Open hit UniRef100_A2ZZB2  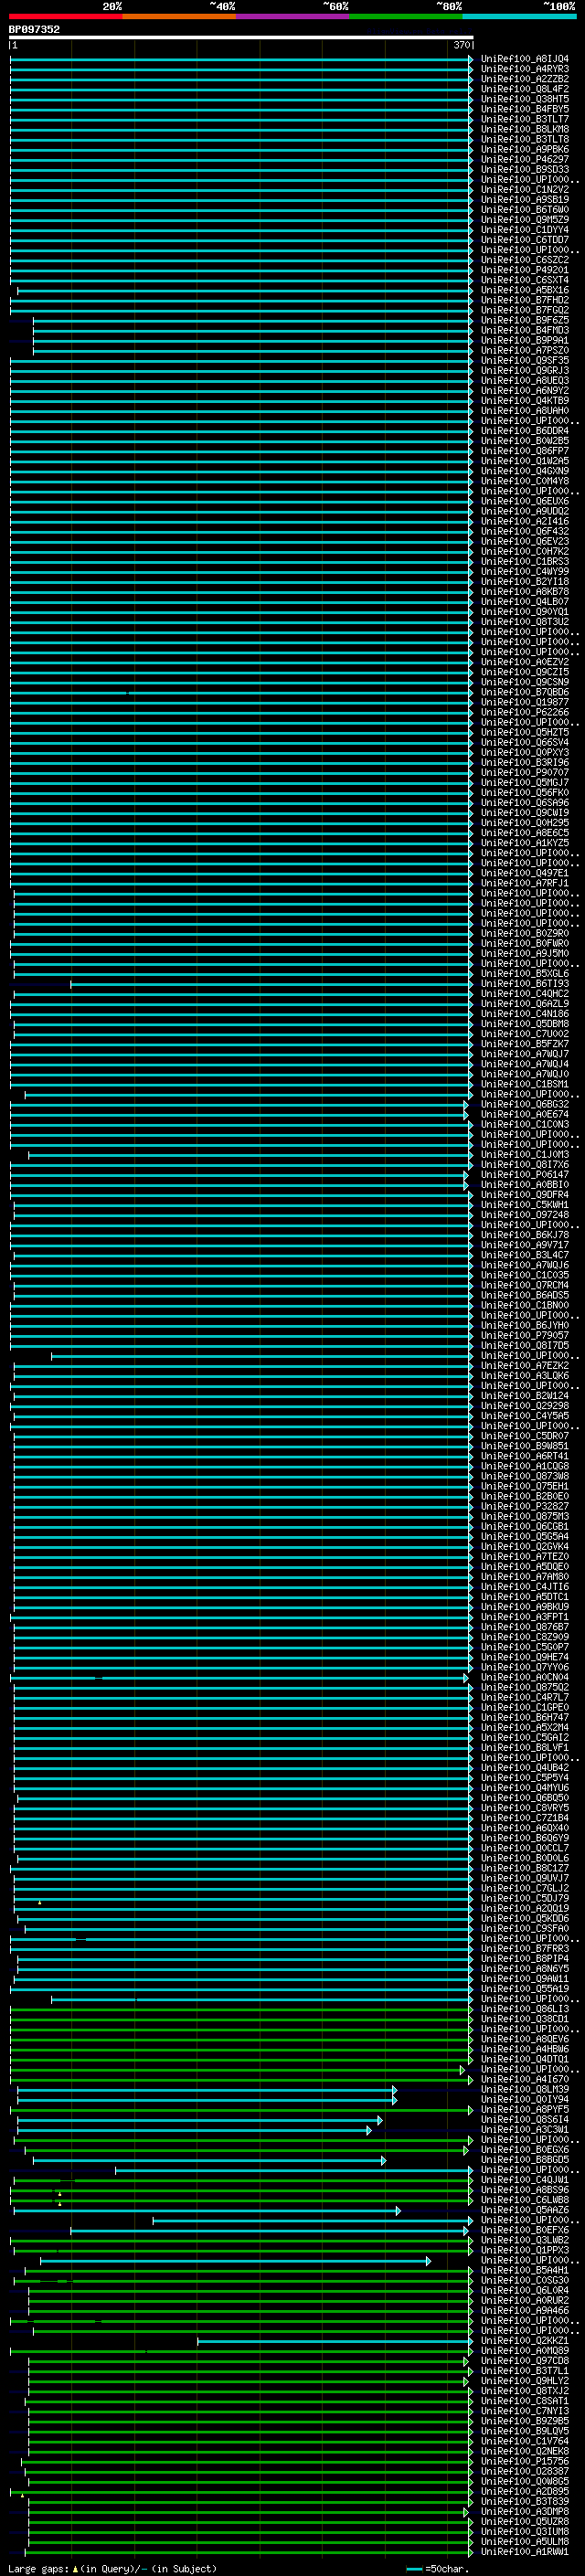[525, 79]
